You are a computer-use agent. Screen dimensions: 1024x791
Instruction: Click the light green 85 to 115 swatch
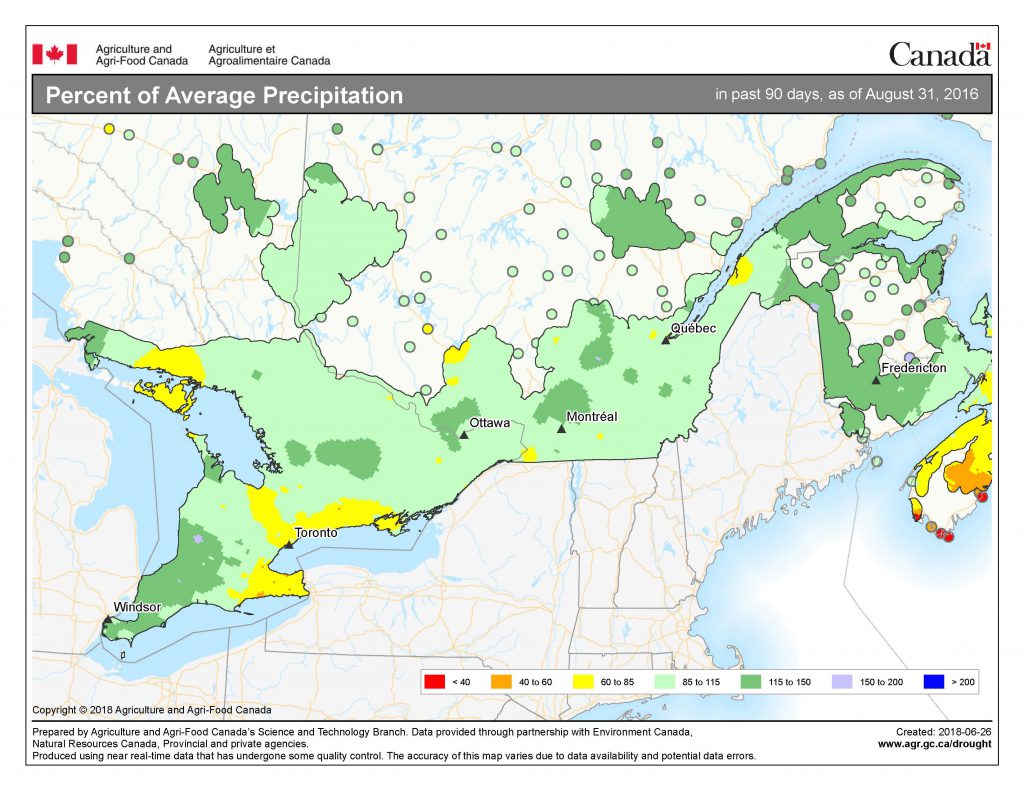tap(665, 681)
